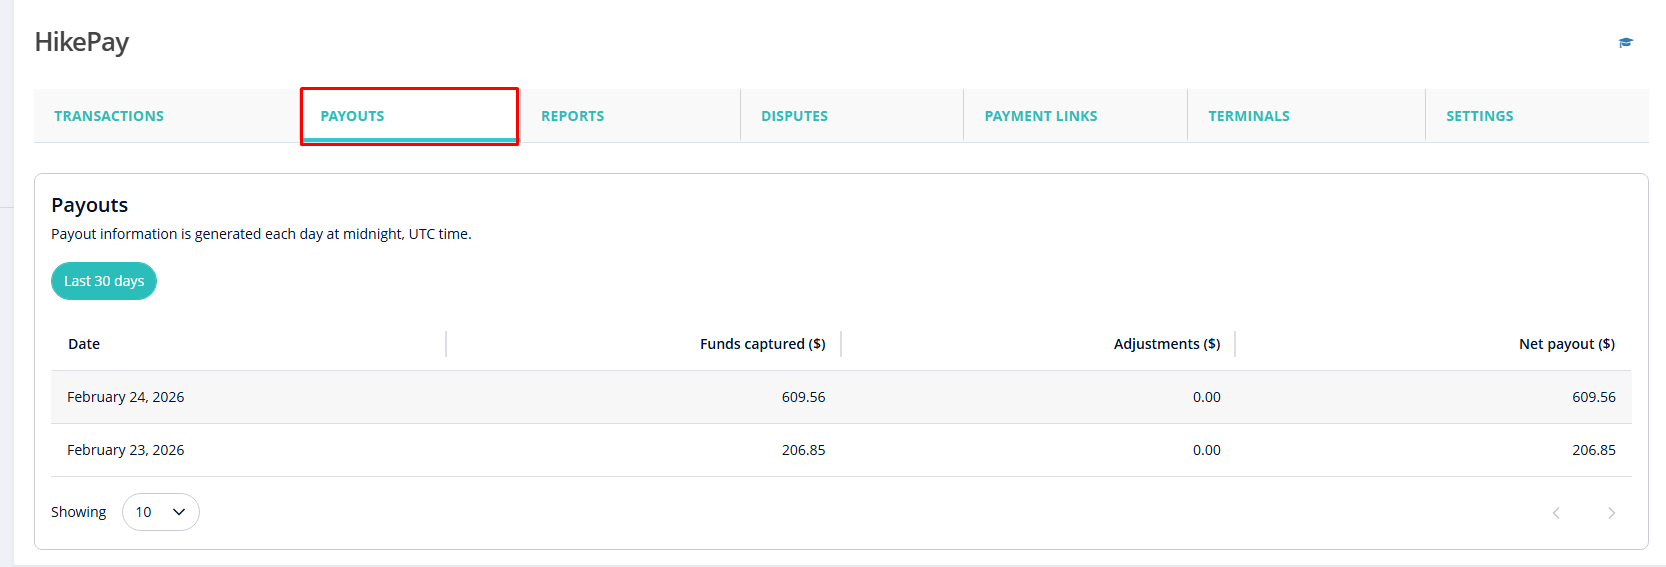The height and width of the screenshot is (567, 1666).
Task: Open the Payment Links tab
Action: 1040,116
